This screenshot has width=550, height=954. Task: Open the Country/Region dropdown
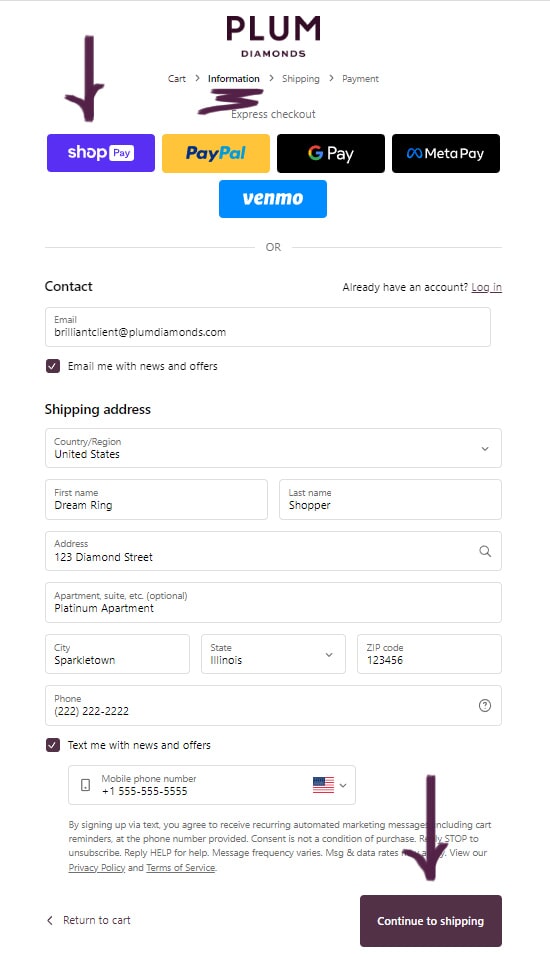click(x=273, y=448)
